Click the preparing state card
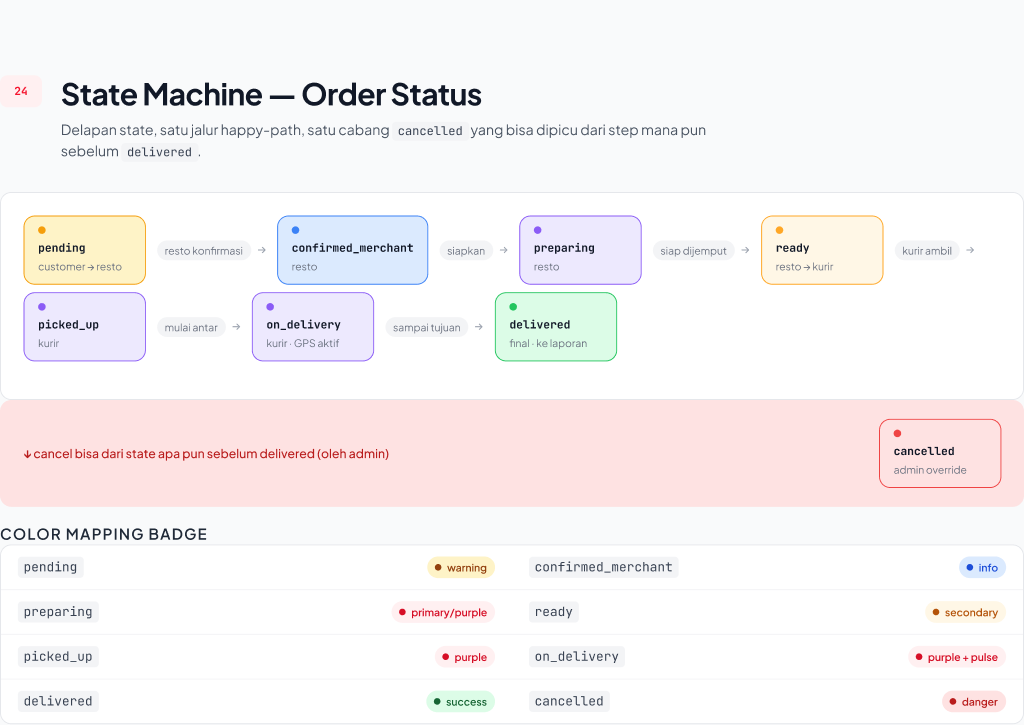1024x725 pixels. [x=580, y=250]
